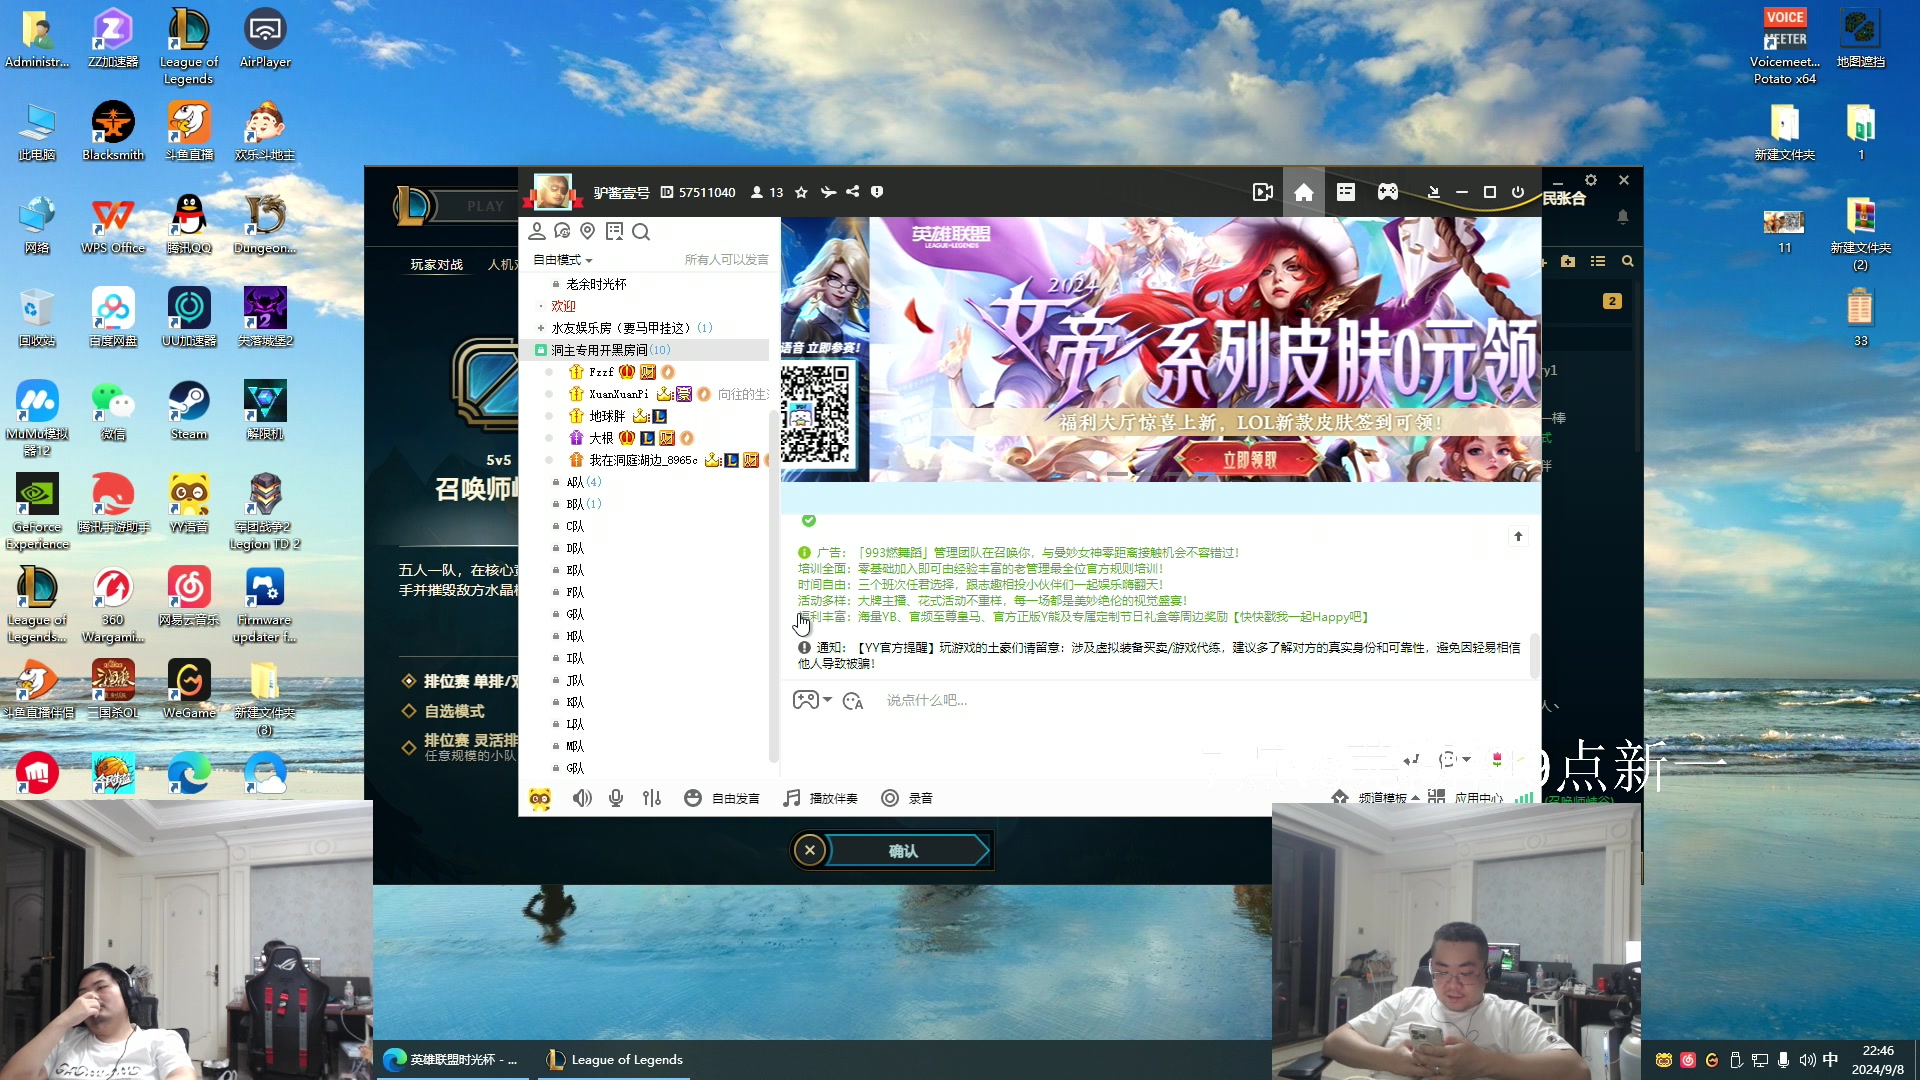This screenshot has height=1080, width=1920.
Task: Open 腾讯QQ desktop shortcut
Action: 189,225
